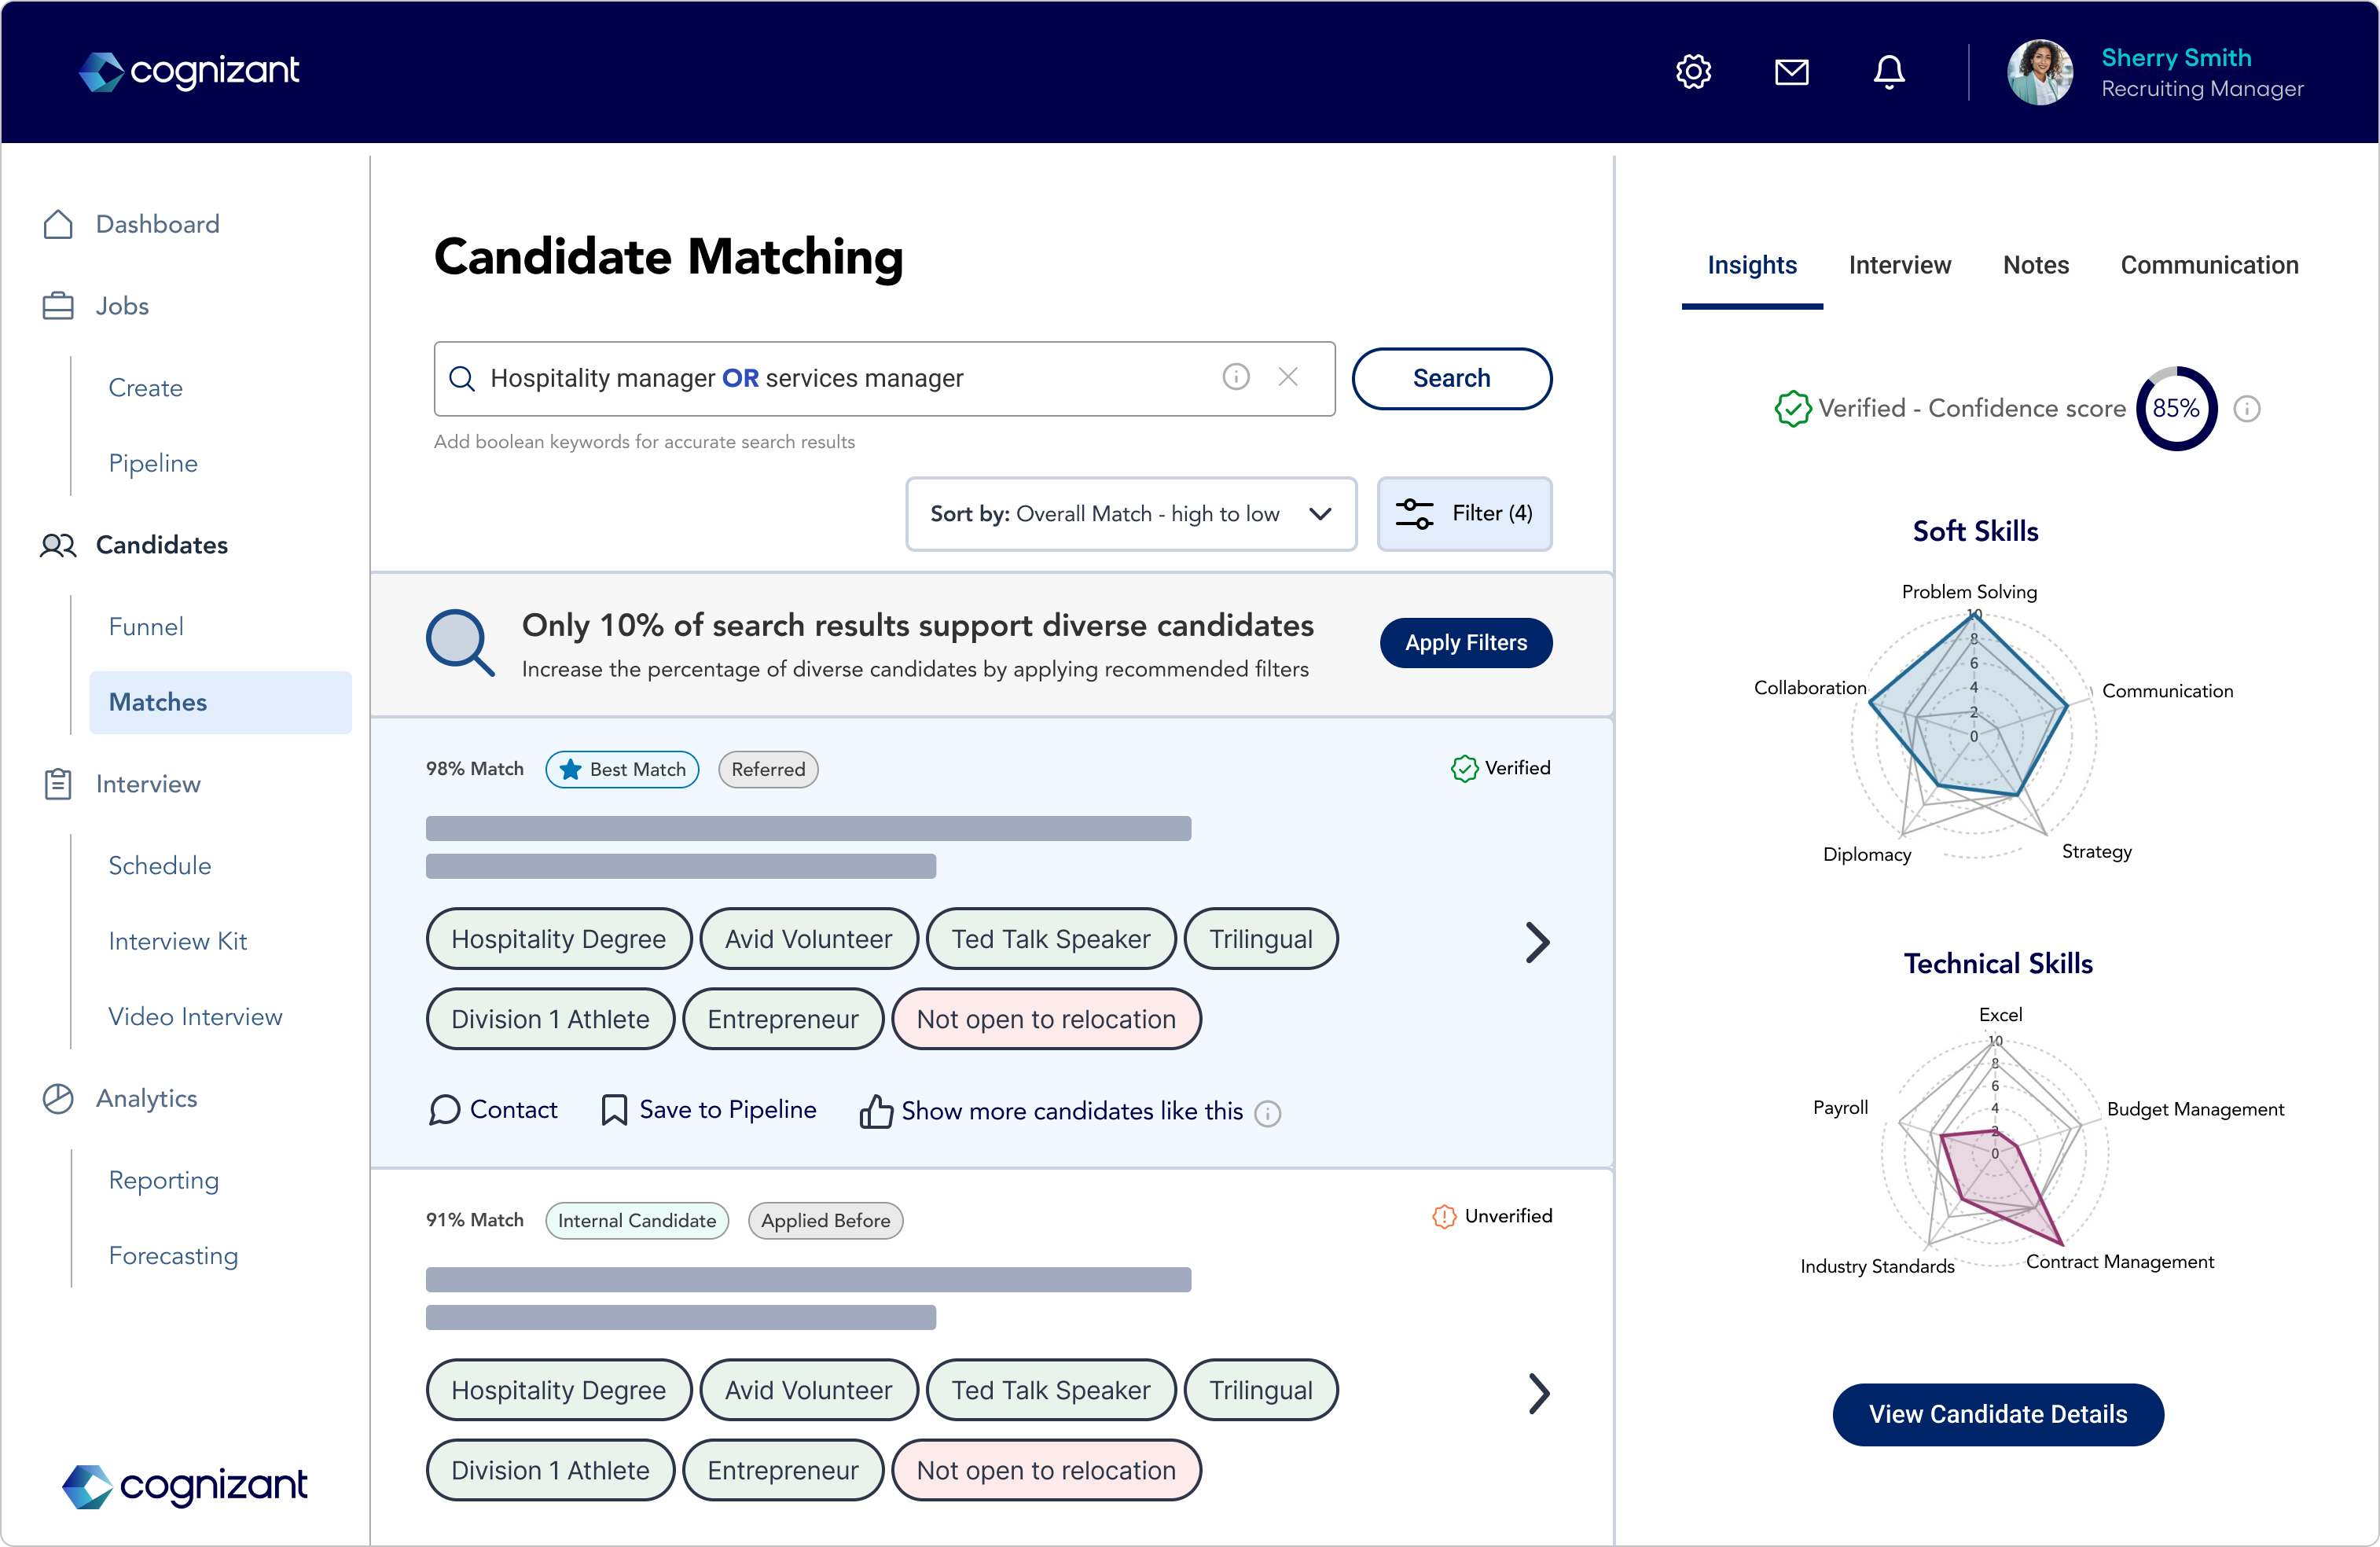This screenshot has width=2380, height=1547.
Task: Open Sort by Overall Match dropdown
Action: click(1131, 514)
